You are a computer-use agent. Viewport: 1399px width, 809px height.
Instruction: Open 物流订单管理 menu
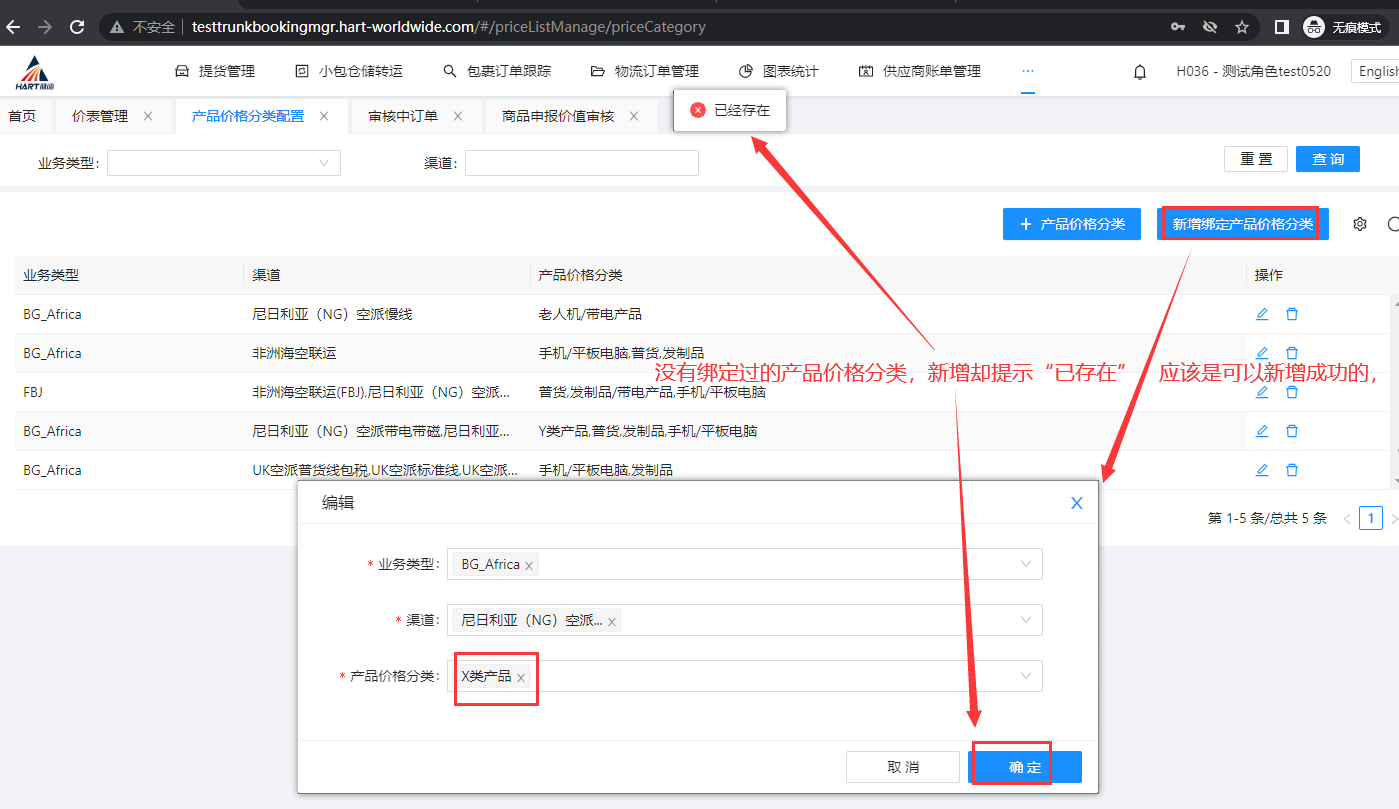(x=645, y=72)
